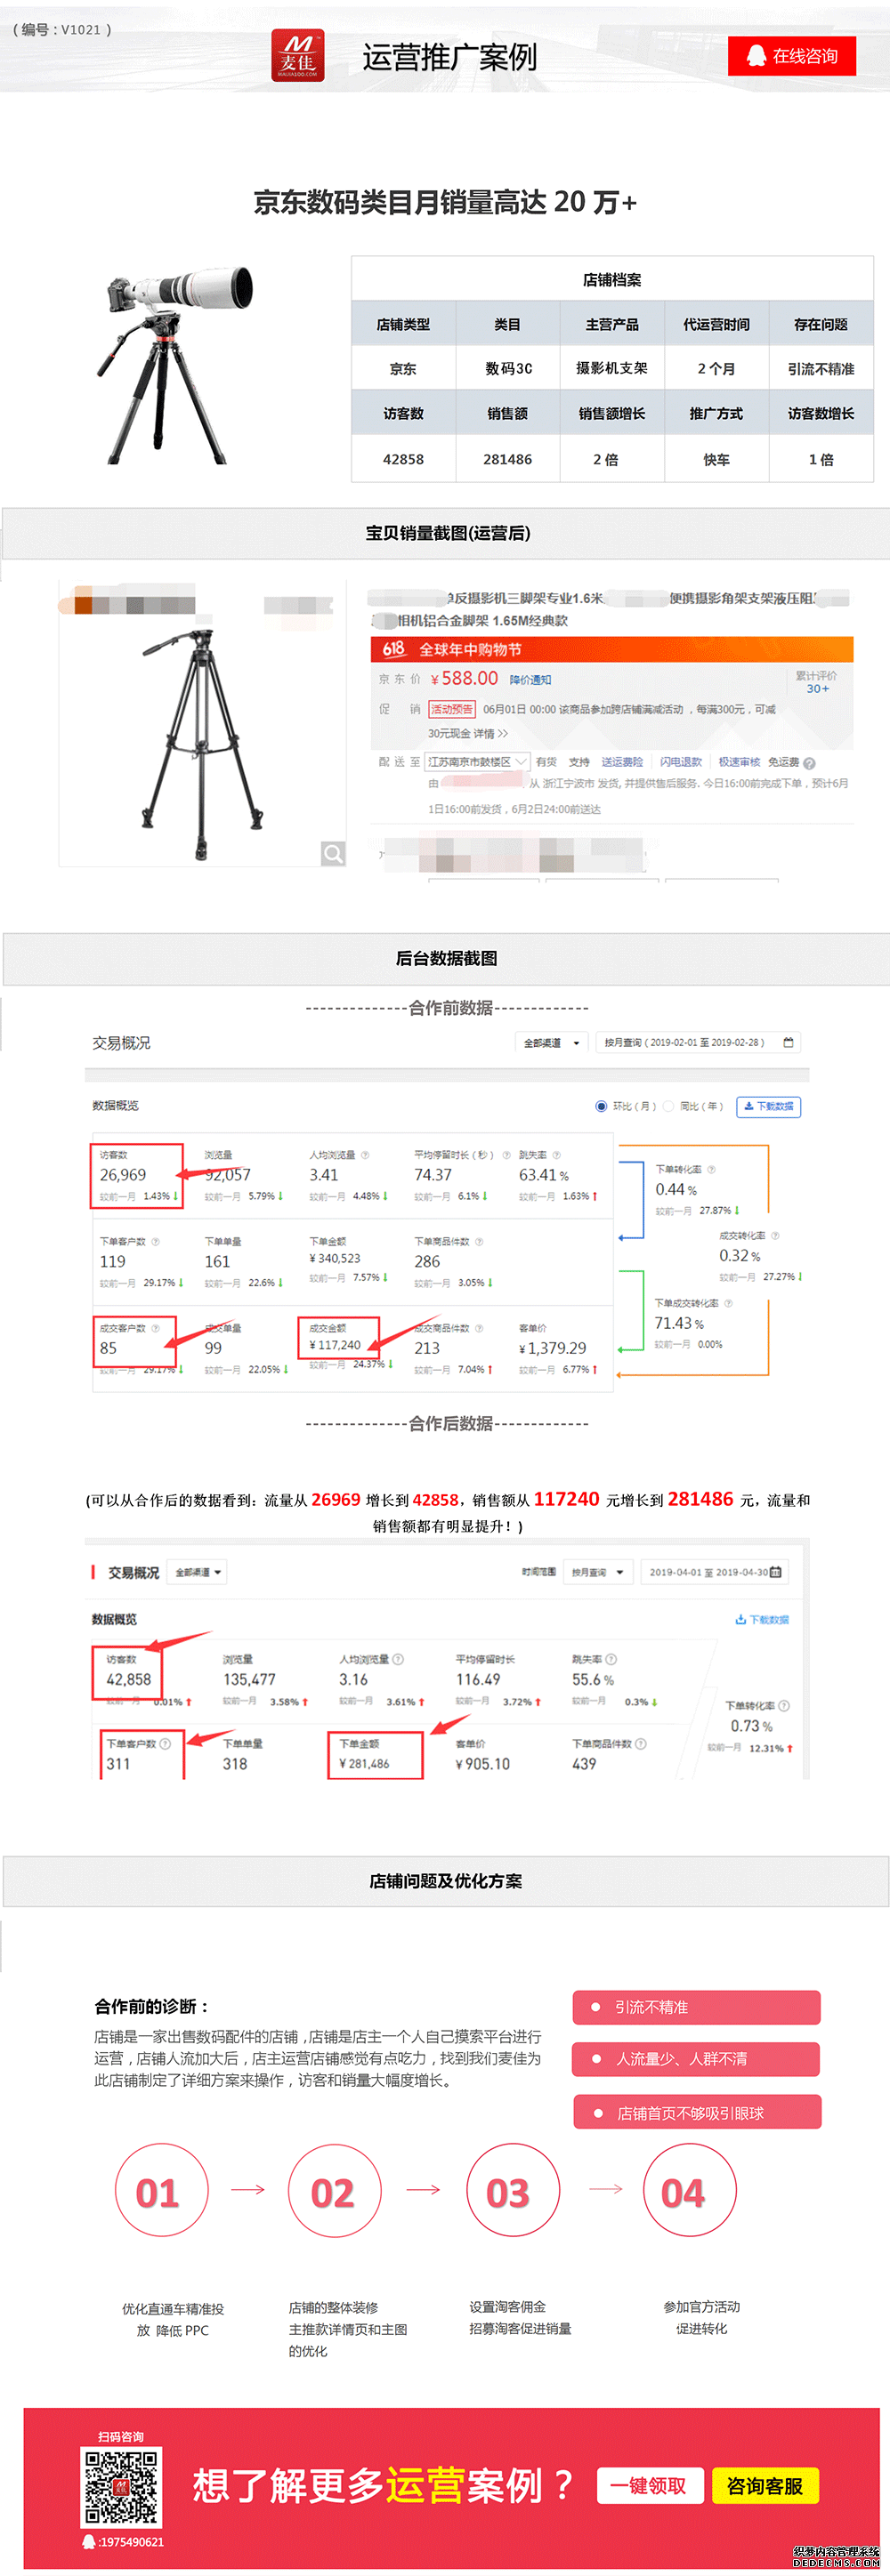Click the help icon next to 下单客户数 311
Image resolution: width=890 pixels, height=2576 pixels.
tap(165, 1743)
